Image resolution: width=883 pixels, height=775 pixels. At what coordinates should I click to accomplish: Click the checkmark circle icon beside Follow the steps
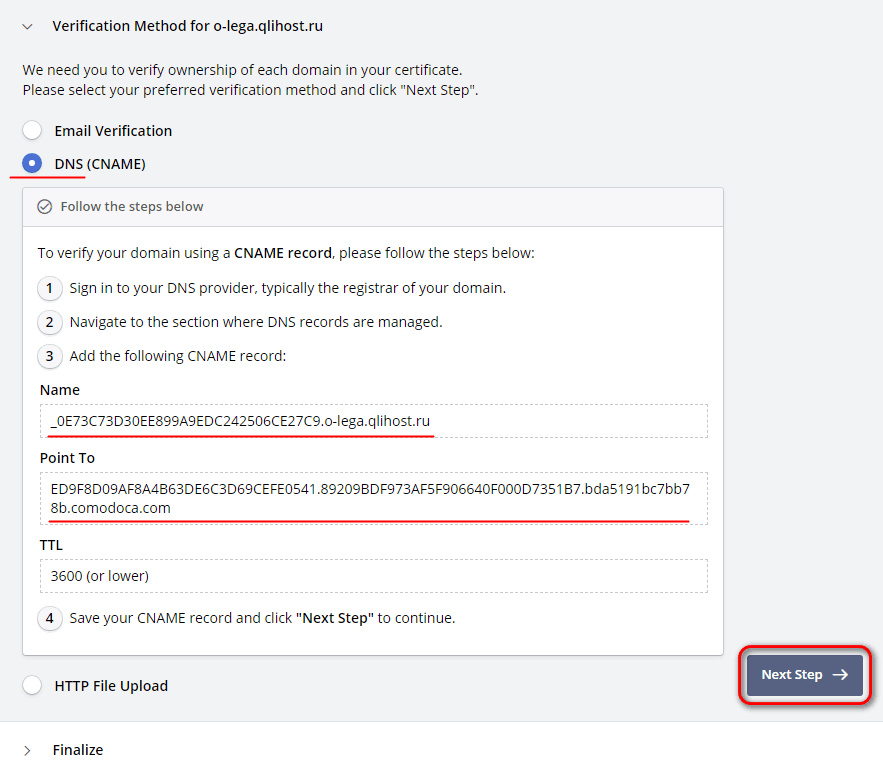click(45, 207)
